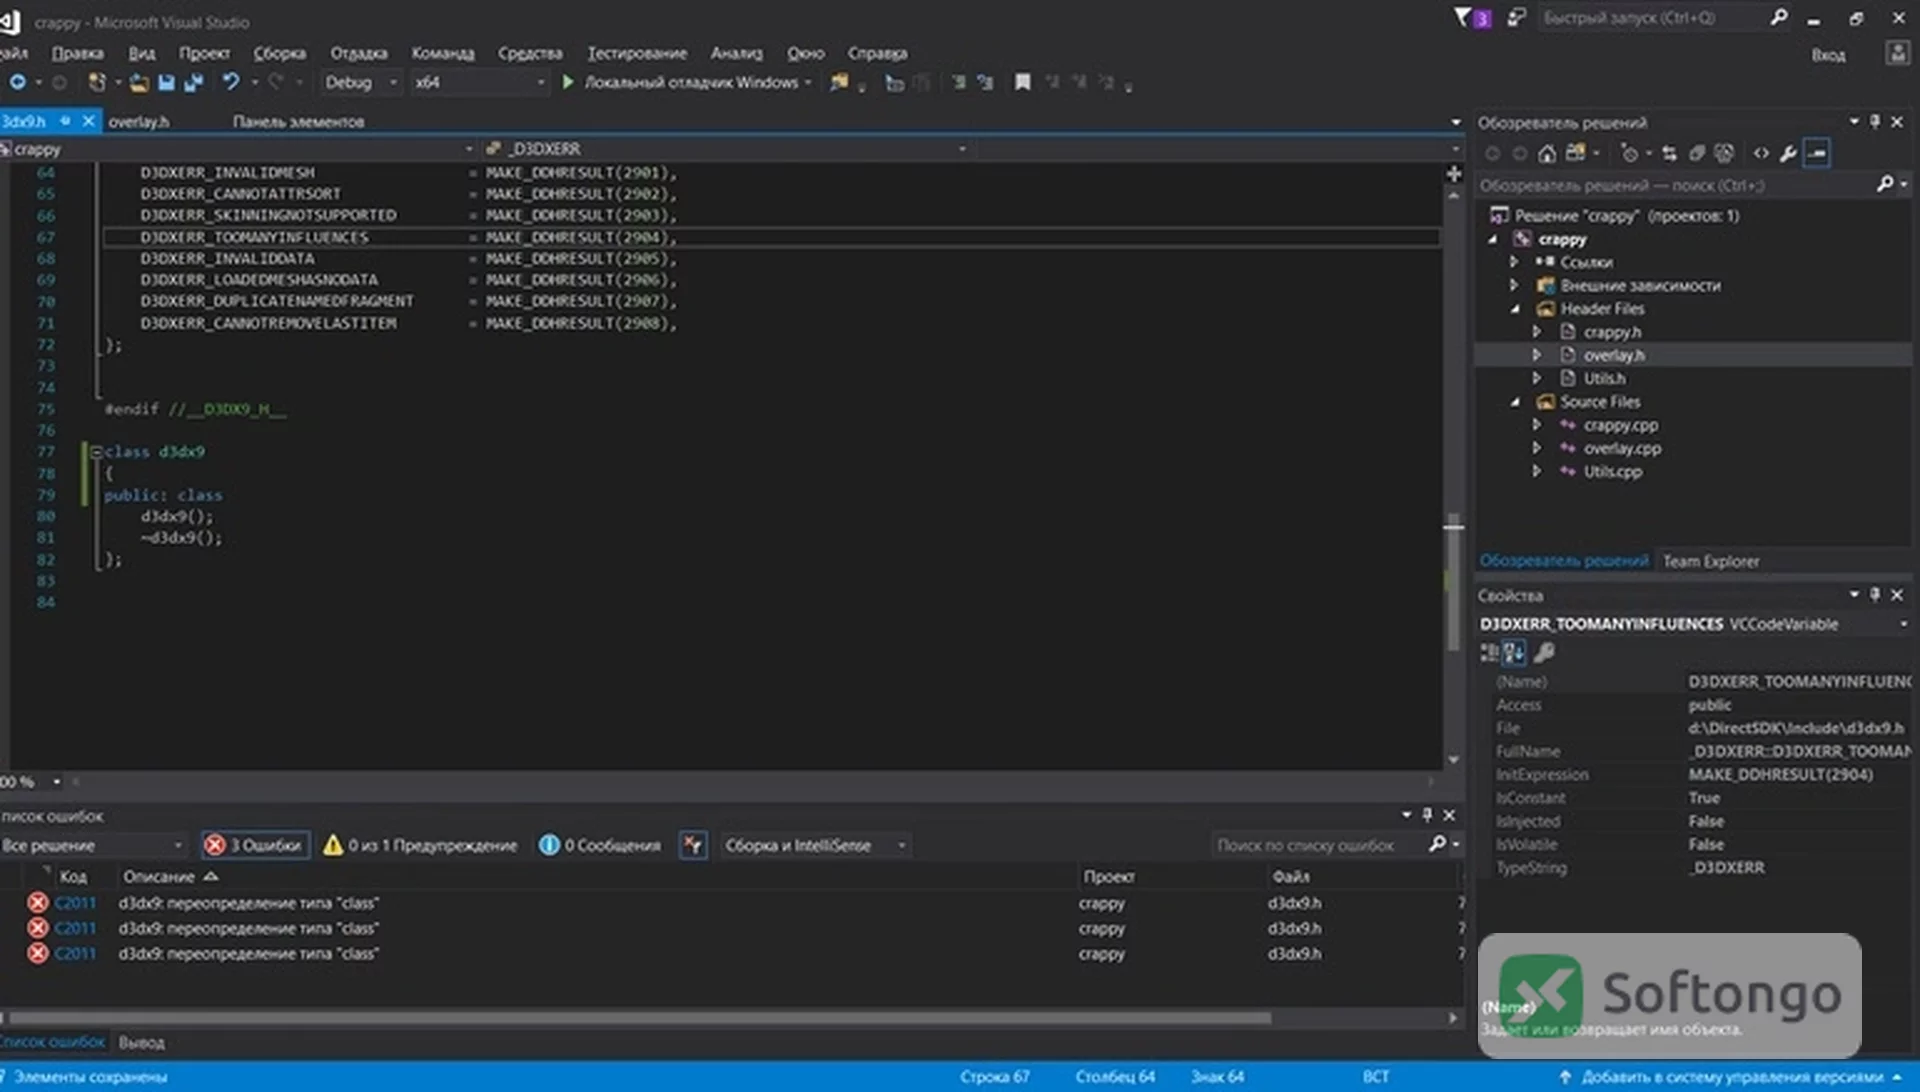The width and height of the screenshot is (1920, 1092).
Task: Toggle bookmark icon in the toolbar
Action: pos(1022,82)
